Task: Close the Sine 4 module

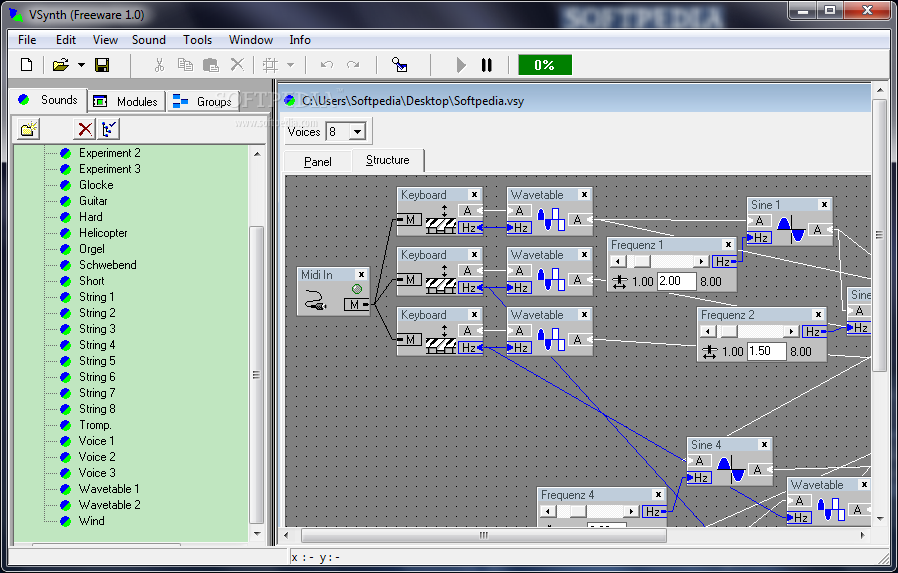Action: click(764, 444)
